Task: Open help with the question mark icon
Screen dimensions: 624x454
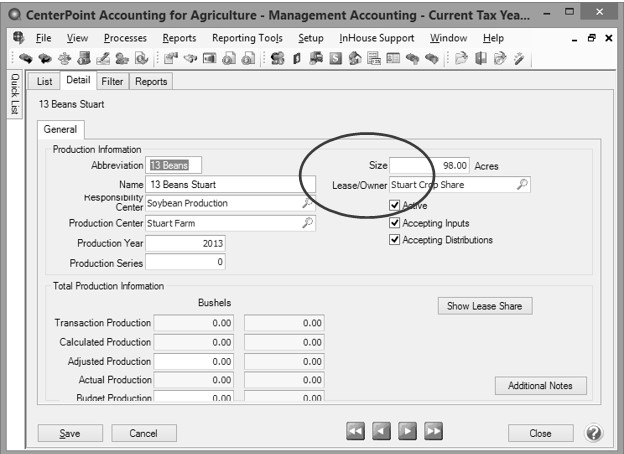Action: pyautogui.click(x=593, y=433)
